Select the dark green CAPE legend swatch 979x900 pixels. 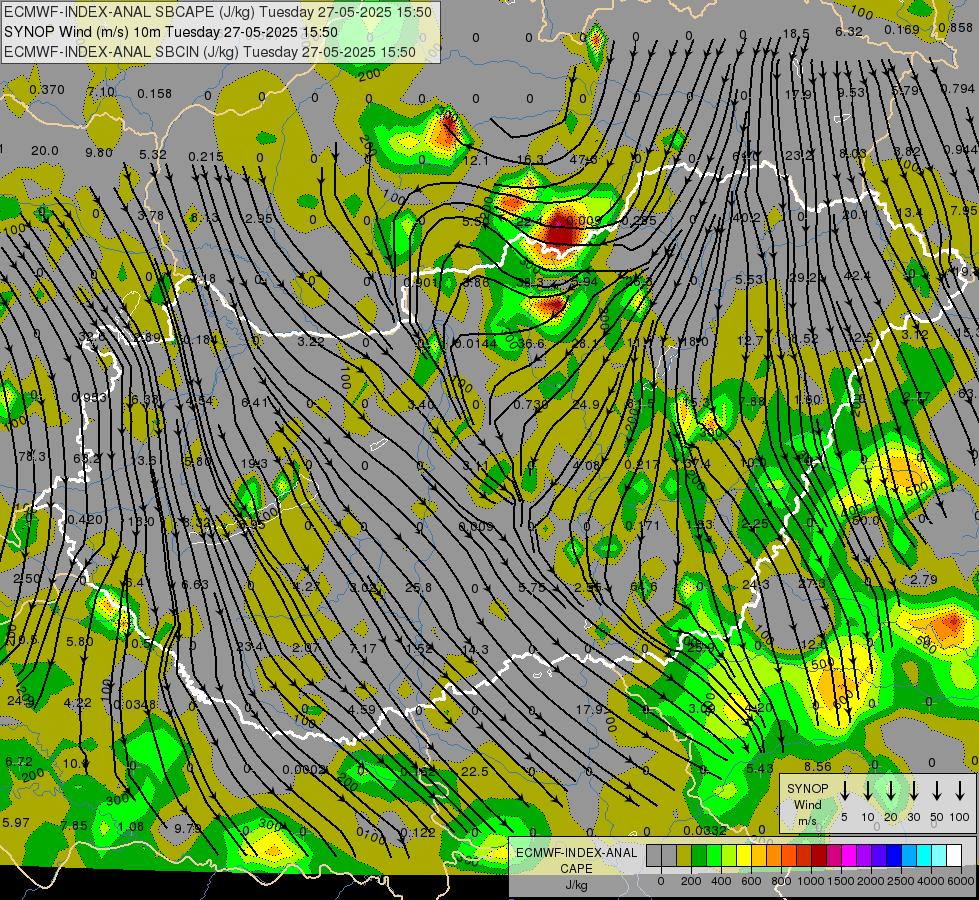699,855
